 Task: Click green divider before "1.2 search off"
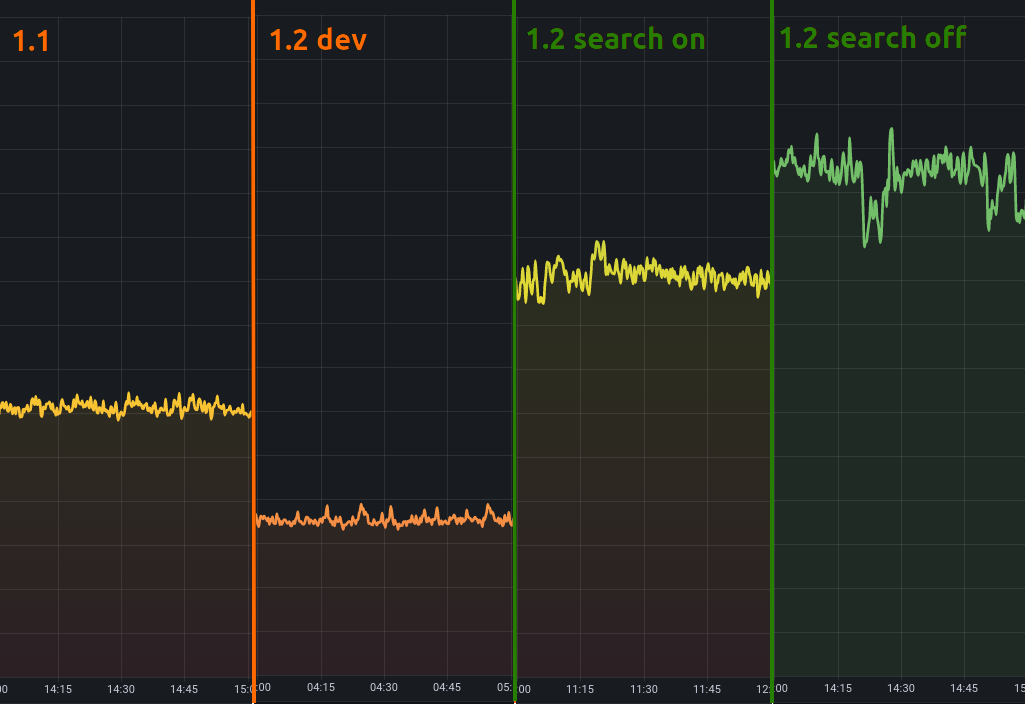click(x=772, y=350)
